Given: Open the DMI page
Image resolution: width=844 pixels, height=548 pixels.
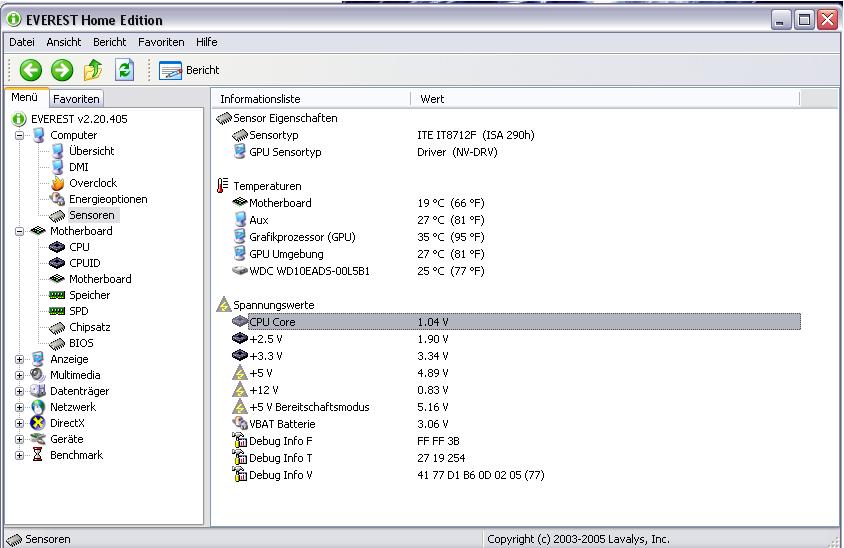Looking at the screenshot, I should point(79,167).
